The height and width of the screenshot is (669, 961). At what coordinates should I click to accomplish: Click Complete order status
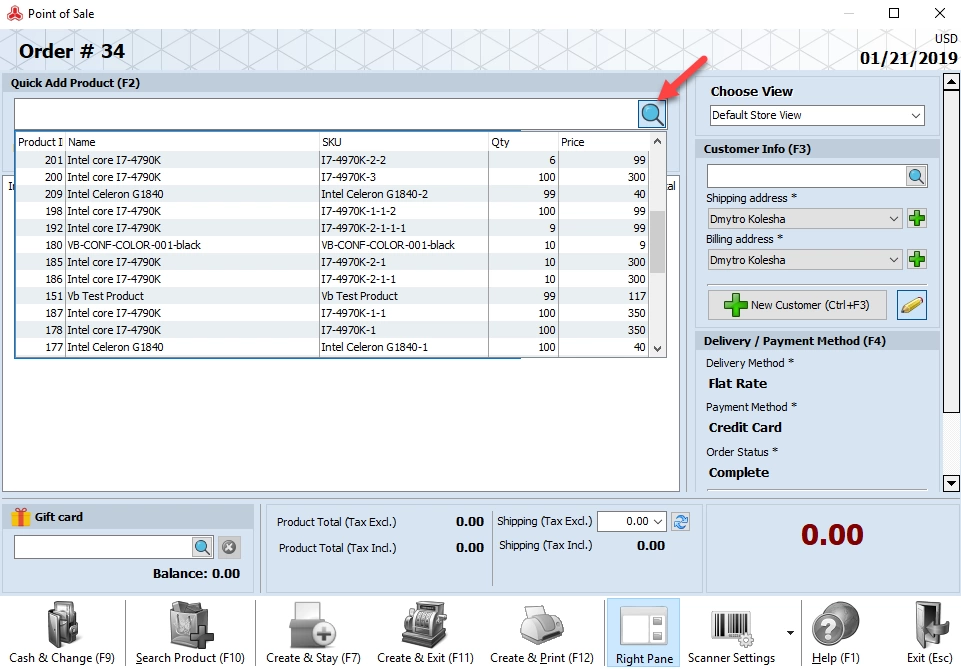pyautogui.click(x=739, y=473)
